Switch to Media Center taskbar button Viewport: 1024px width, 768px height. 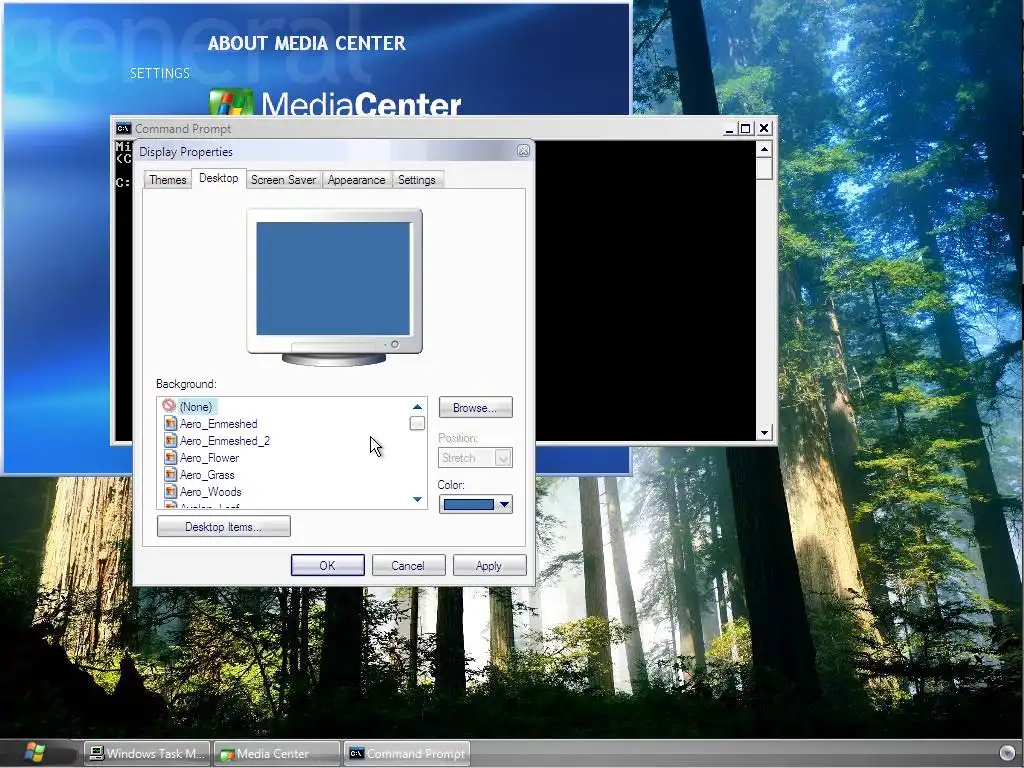[x=278, y=754]
